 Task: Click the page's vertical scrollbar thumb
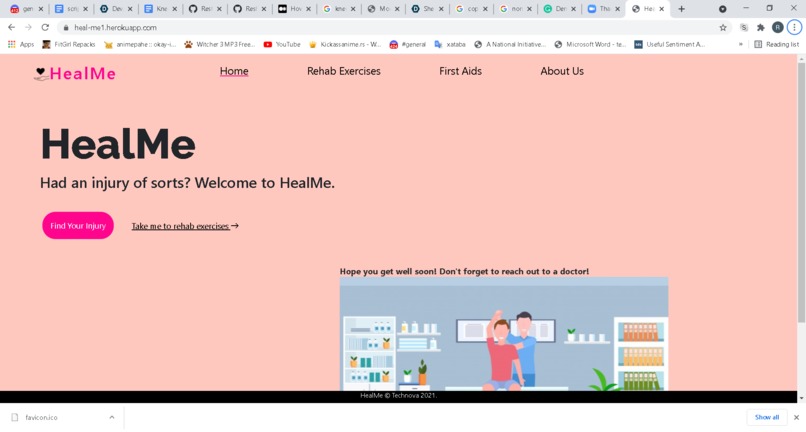tap(801, 193)
